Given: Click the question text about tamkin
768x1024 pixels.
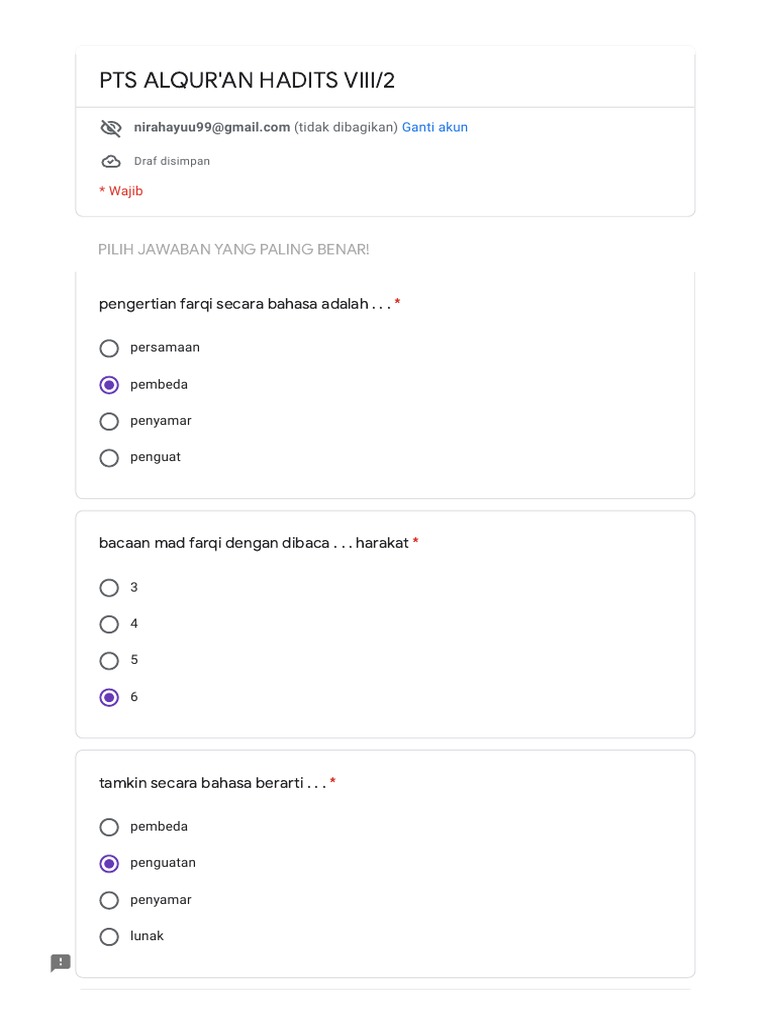Looking at the screenshot, I should (212, 783).
